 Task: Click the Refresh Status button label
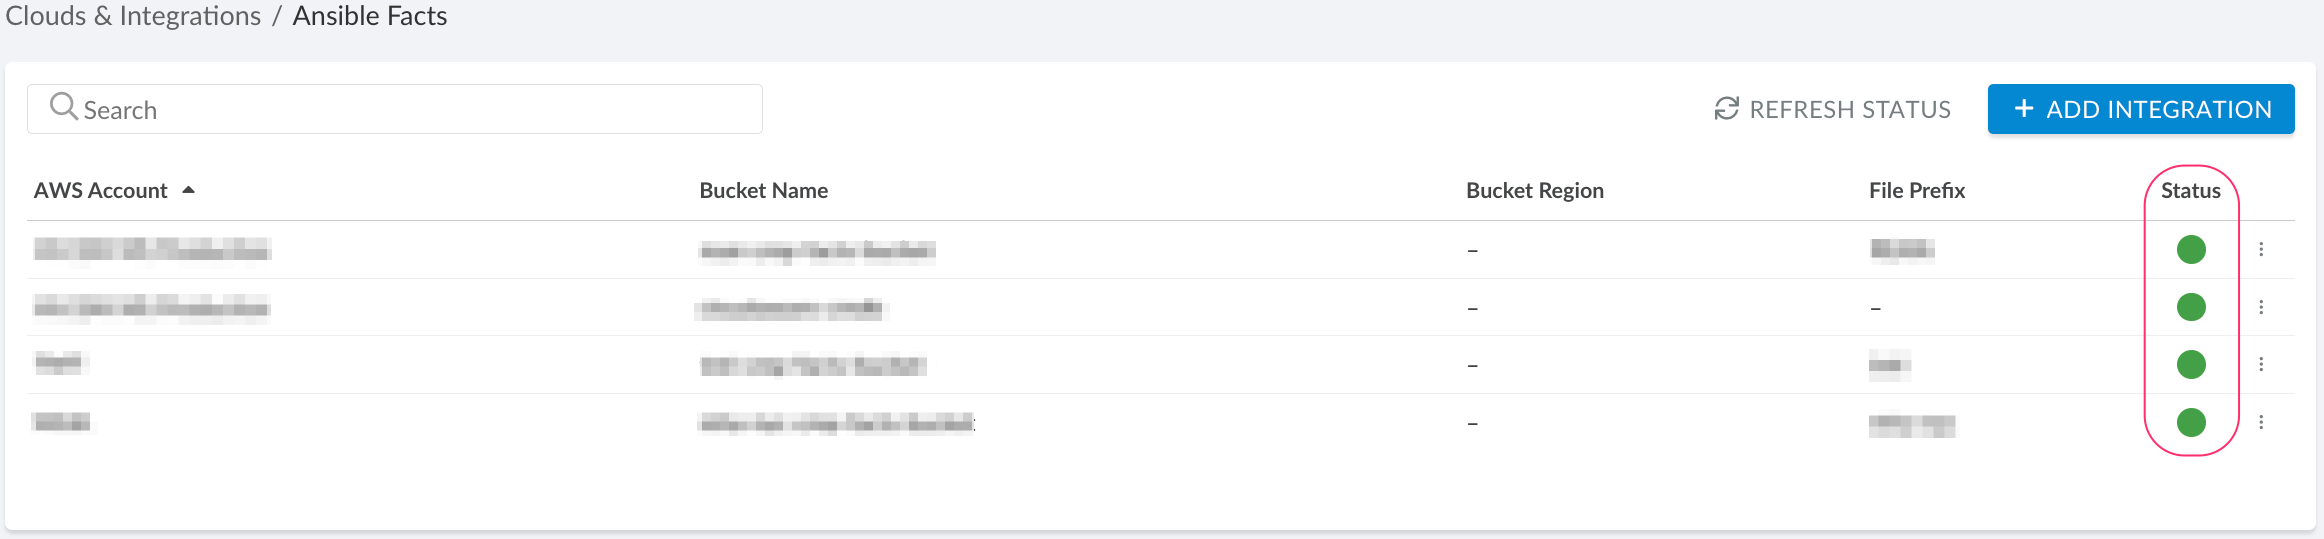tap(1849, 109)
